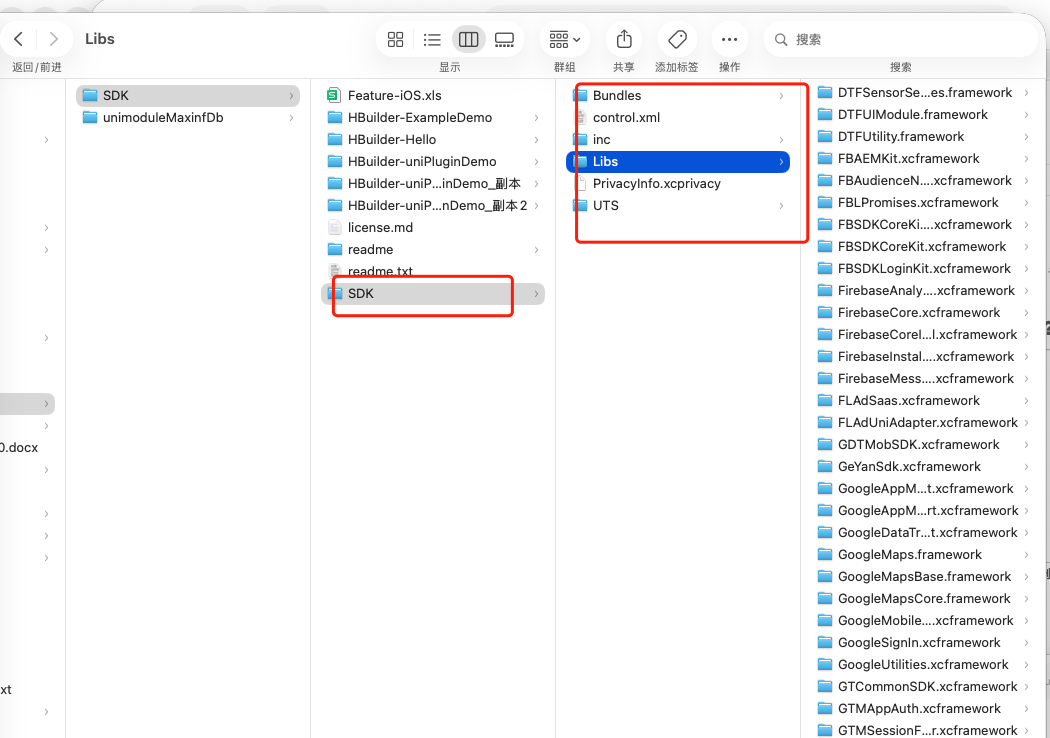Screen dimensions: 1050x738
Task: Click the Share toolbar icon
Action: click(624, 39)
